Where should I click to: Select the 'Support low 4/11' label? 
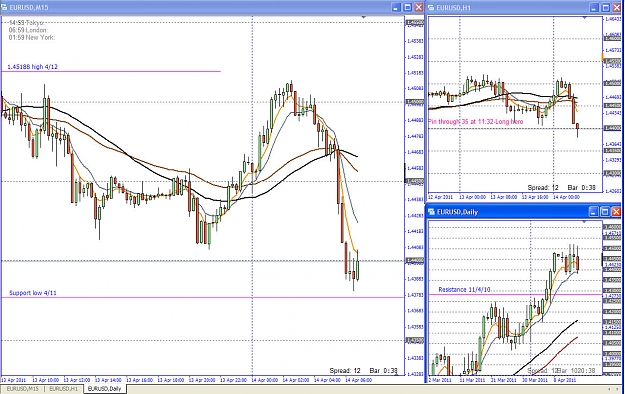point(33,293)
